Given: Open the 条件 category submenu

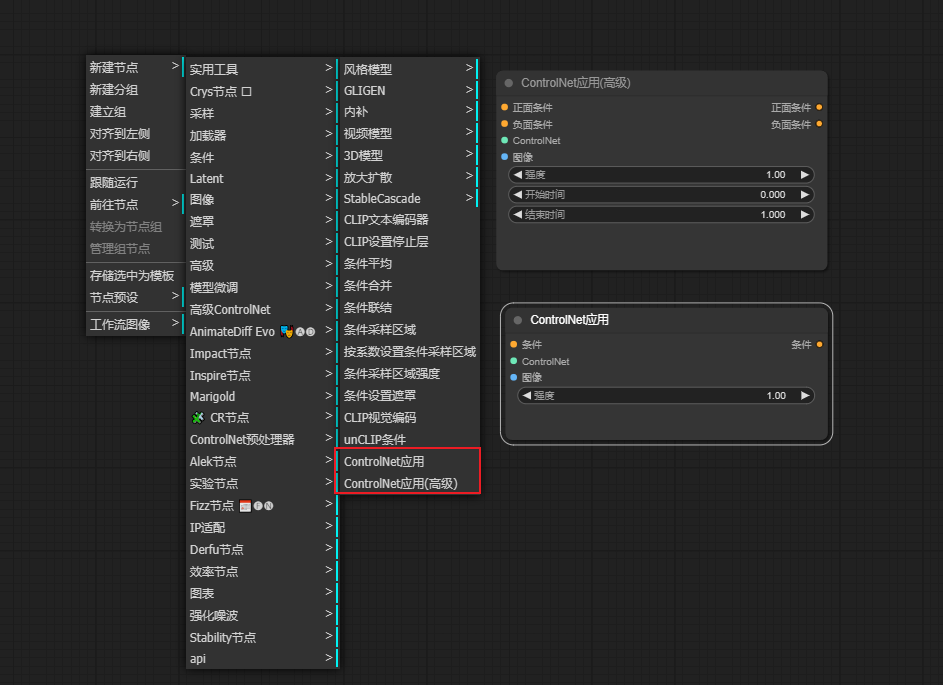Looking at the screenshot, I should tap(262, 157).
